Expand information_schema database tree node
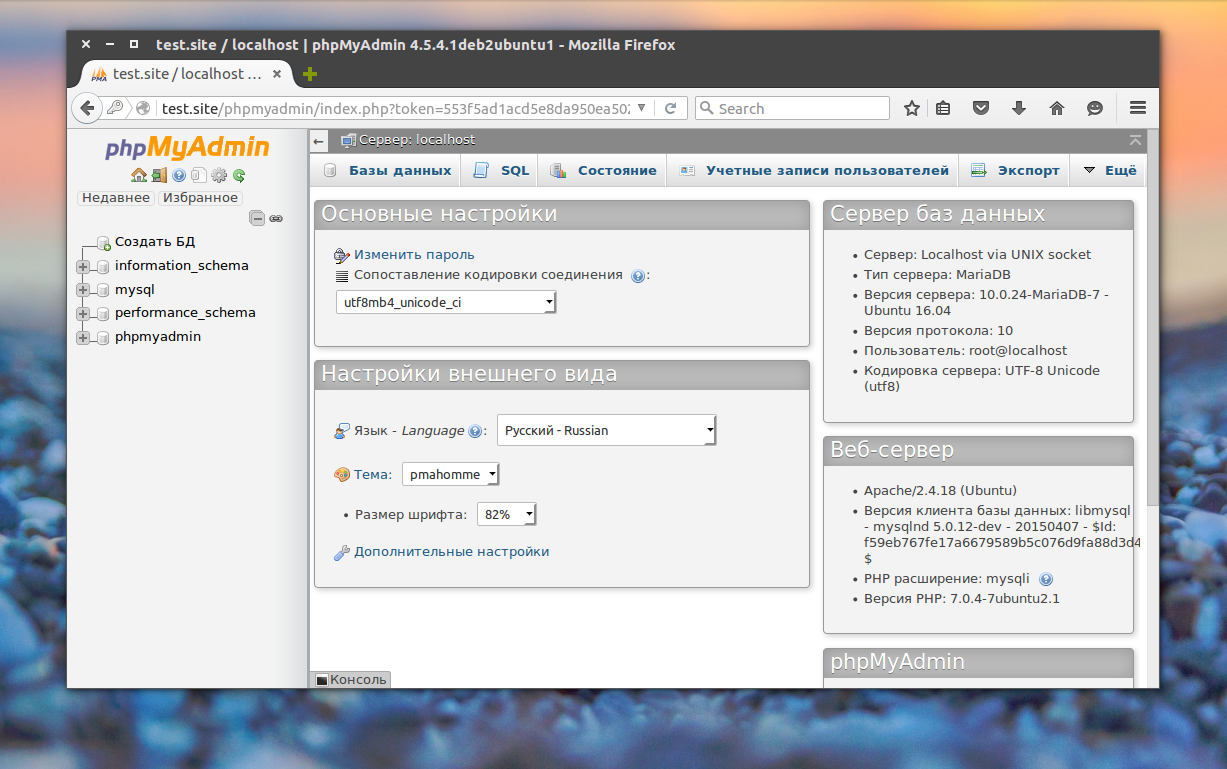 [83, 266]
